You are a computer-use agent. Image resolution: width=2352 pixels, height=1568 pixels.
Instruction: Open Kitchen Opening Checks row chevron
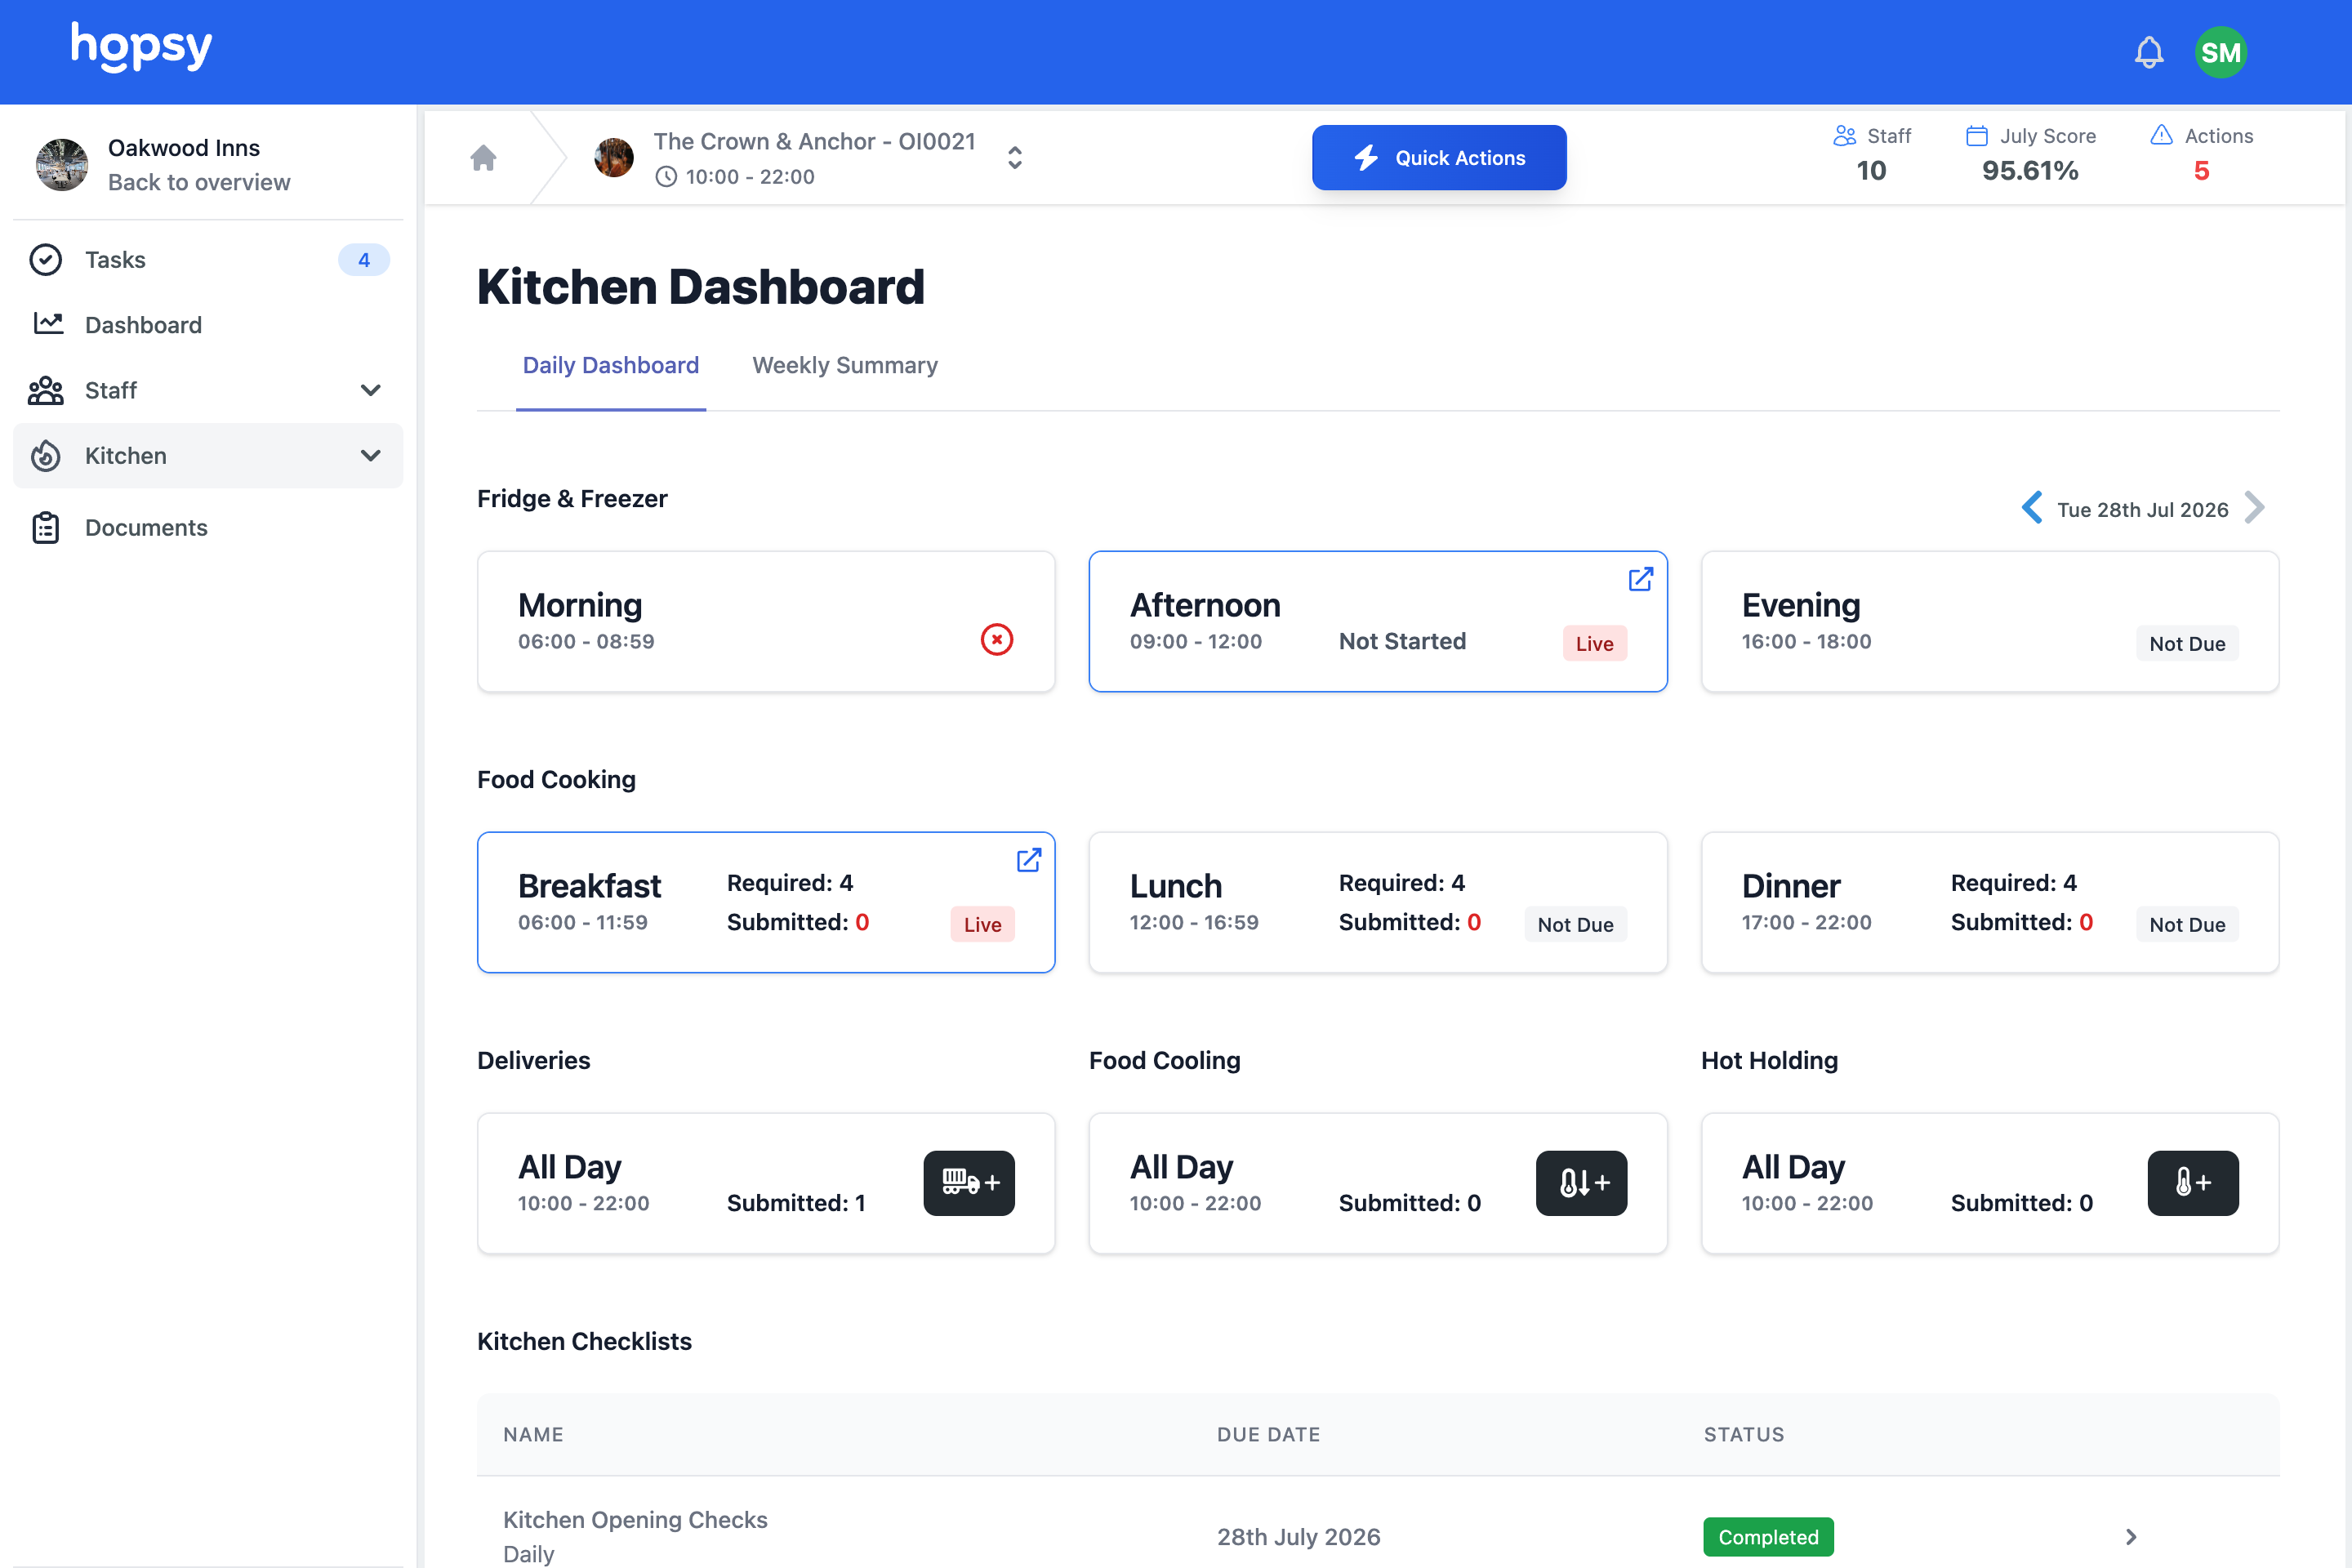(x=2130, y=1537)
